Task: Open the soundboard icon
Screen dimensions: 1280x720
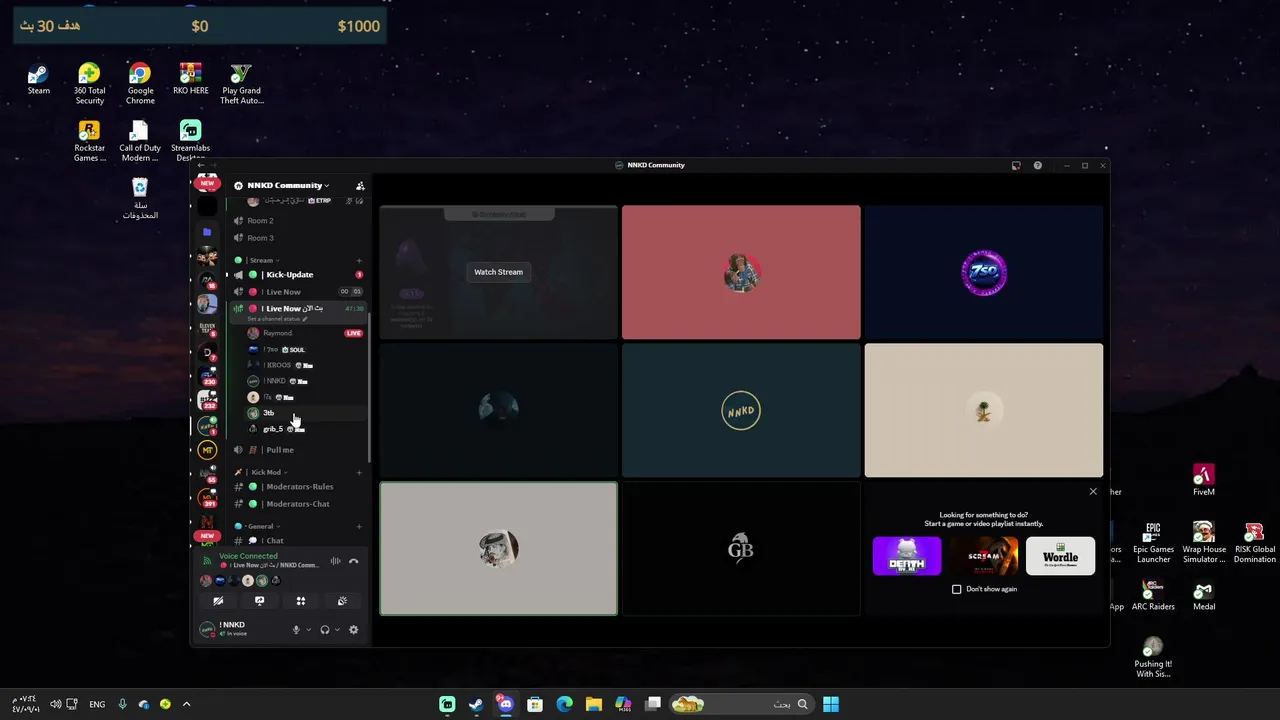Action: (x=342, y=601)
